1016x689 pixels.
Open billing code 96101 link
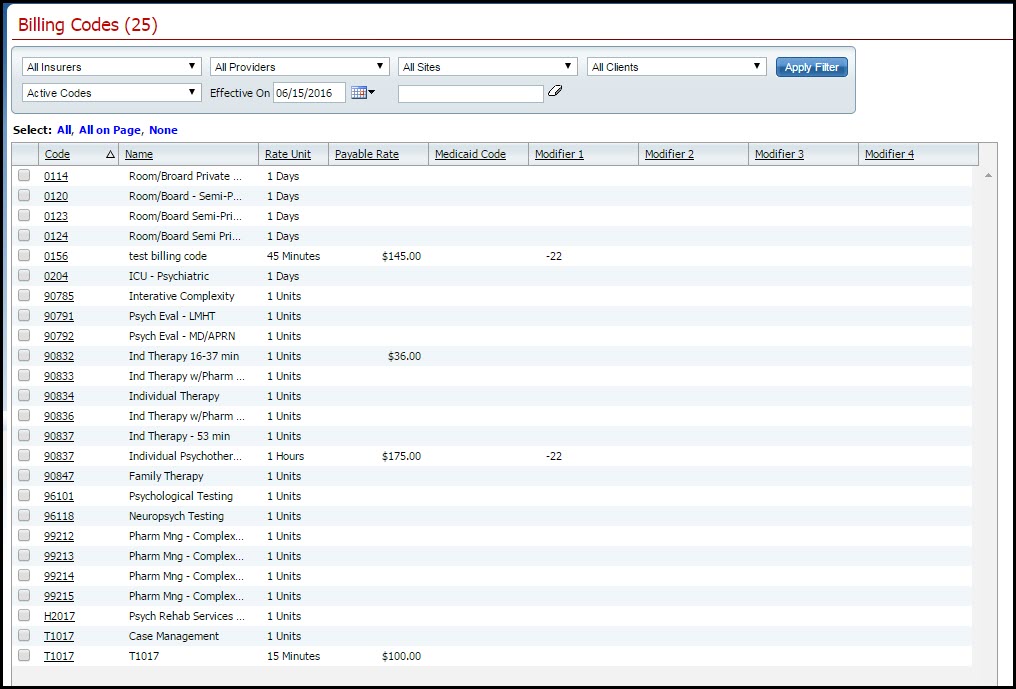click(x=58, y=496)
